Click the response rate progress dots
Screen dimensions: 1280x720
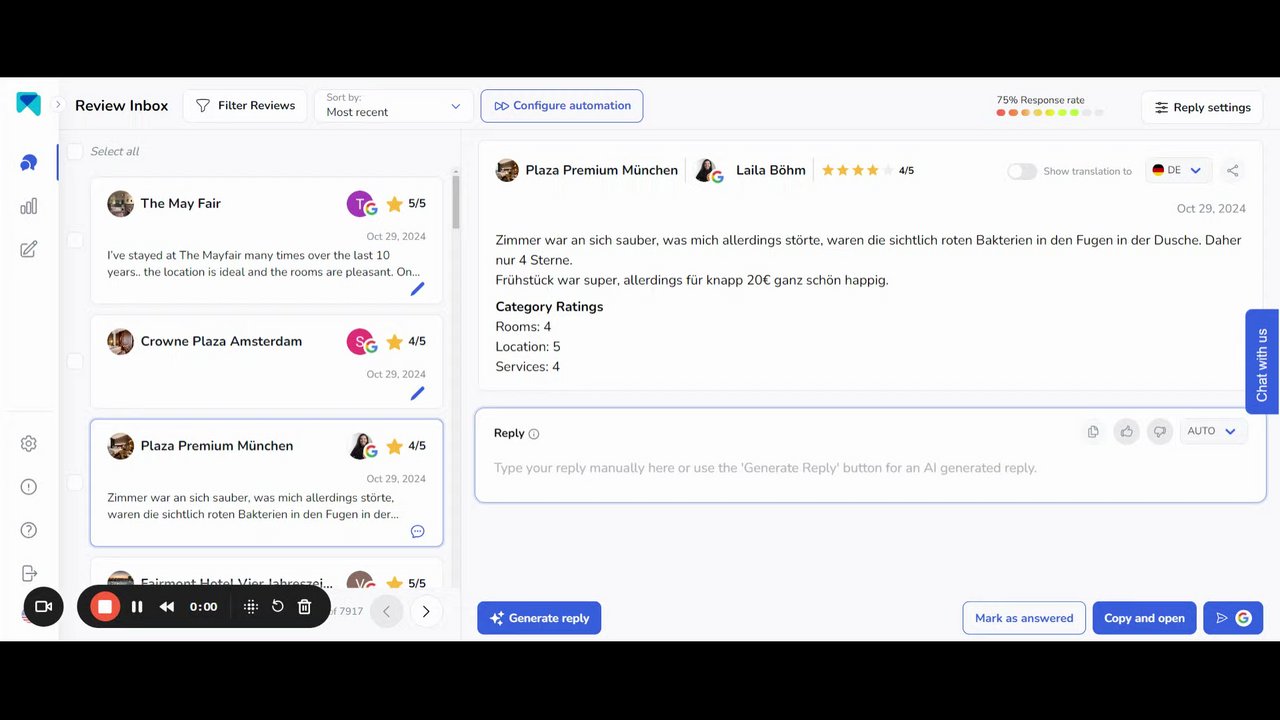[x=1050, y=113]
